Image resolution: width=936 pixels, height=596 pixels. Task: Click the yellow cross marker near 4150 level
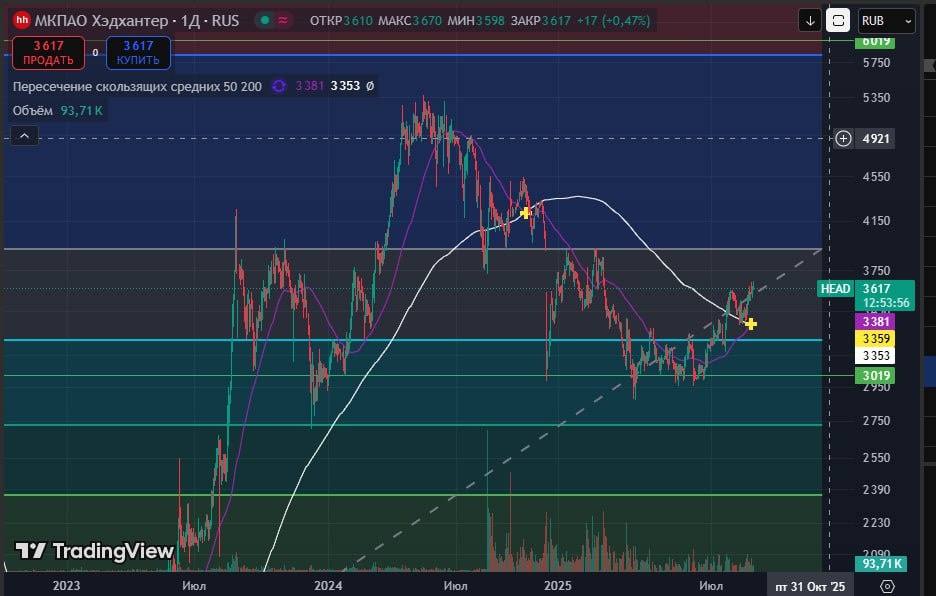coord(525,213)
